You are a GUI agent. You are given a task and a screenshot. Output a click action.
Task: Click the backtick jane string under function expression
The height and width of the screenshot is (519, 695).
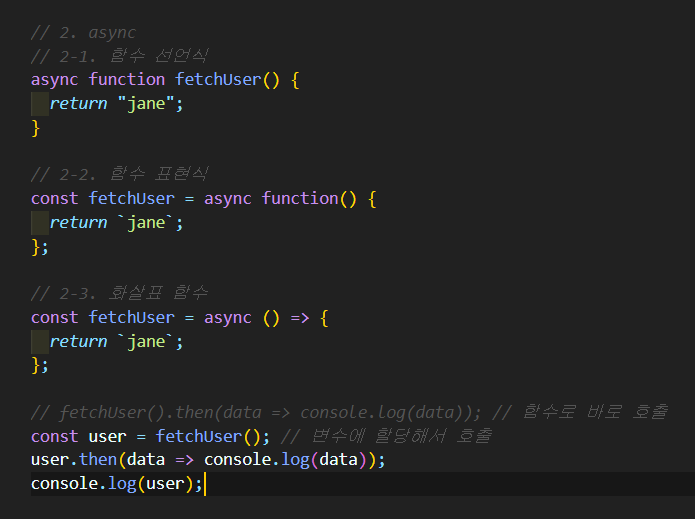[x=147, y=222]
